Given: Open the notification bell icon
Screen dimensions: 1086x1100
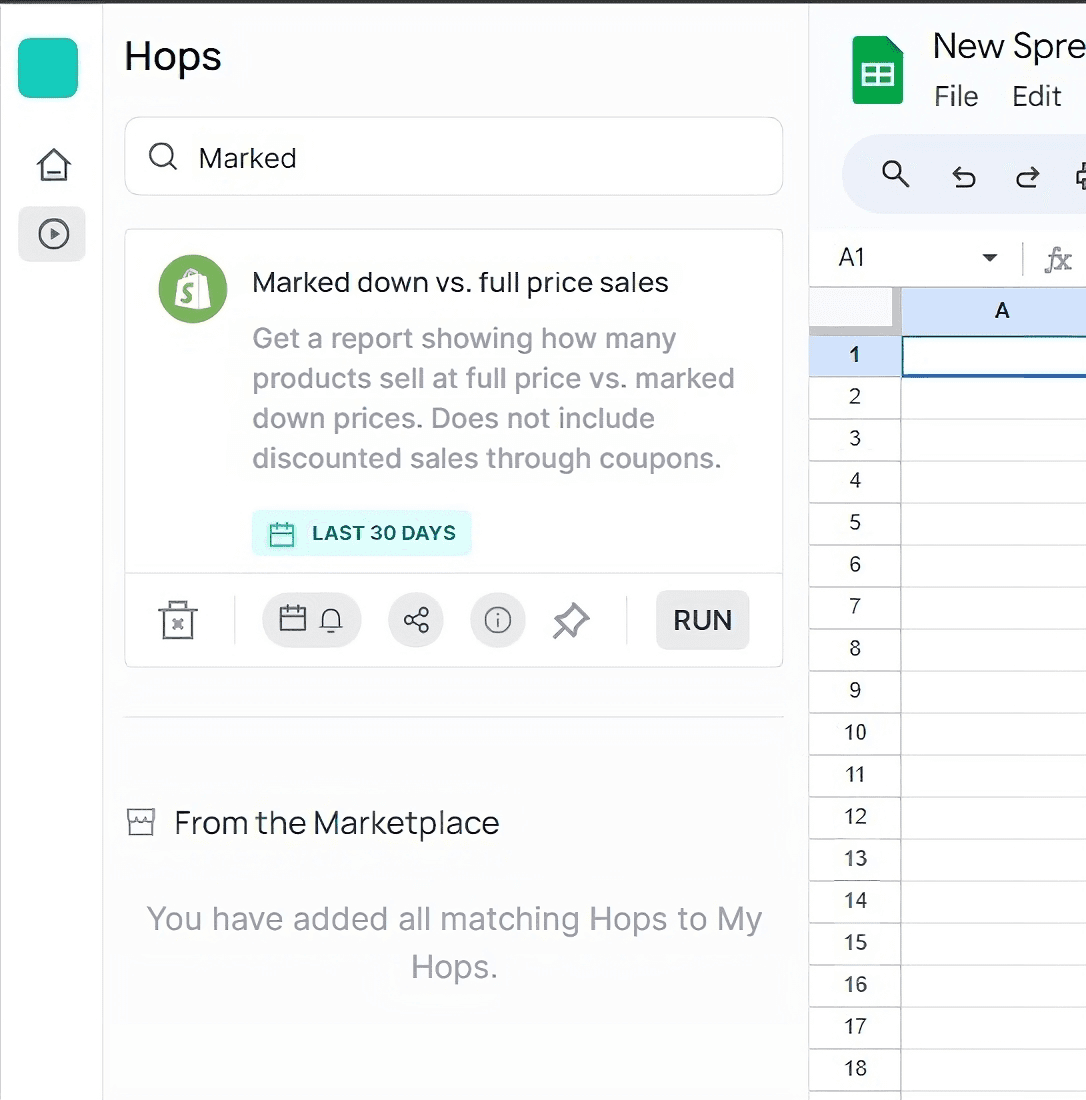Looking at the screenshot, I should pyautogui.click(x=331, y=620).
